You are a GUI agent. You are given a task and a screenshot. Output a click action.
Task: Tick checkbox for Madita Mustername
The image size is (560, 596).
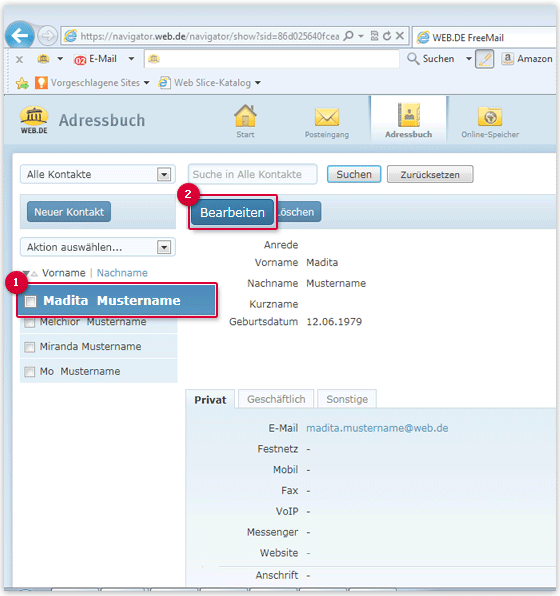[x=30, y=301]
